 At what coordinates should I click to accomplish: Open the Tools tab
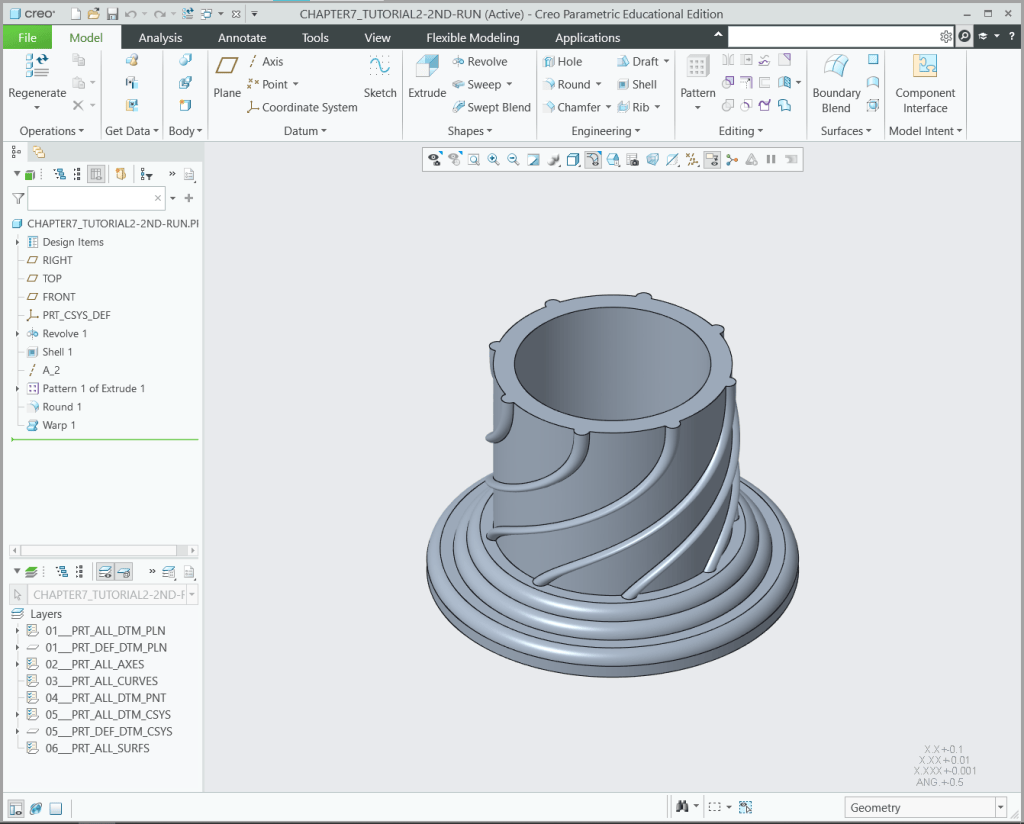pyautogui.click(x=315, y=37)
